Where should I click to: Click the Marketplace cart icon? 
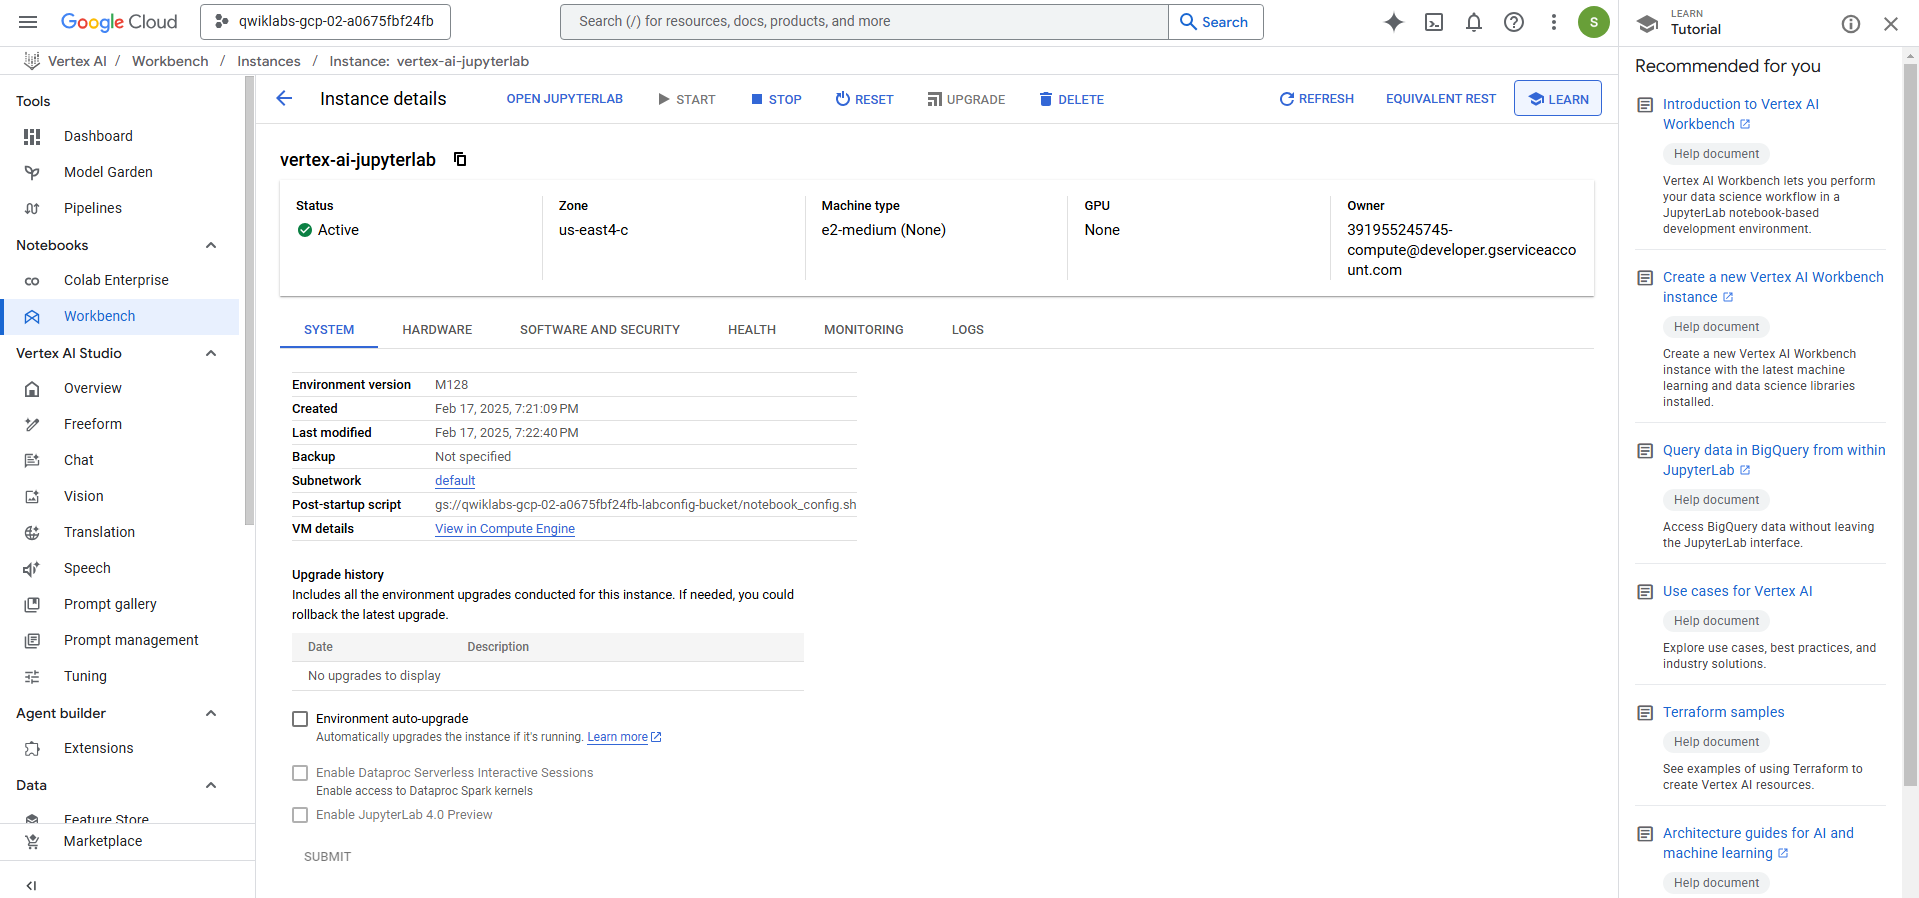(32, 841)
